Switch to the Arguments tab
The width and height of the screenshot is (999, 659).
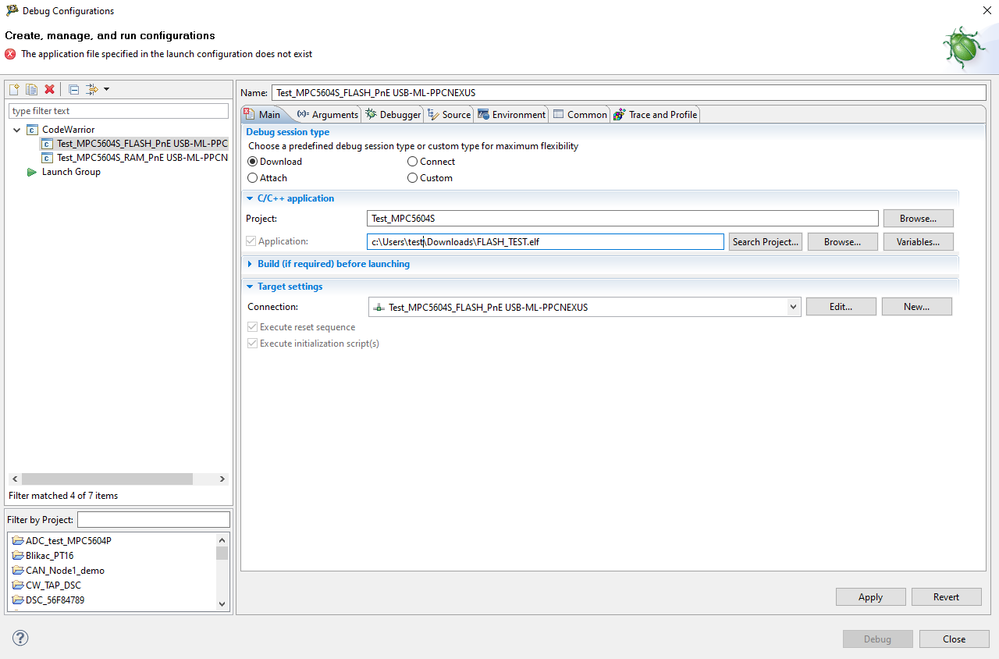point(327,115)
